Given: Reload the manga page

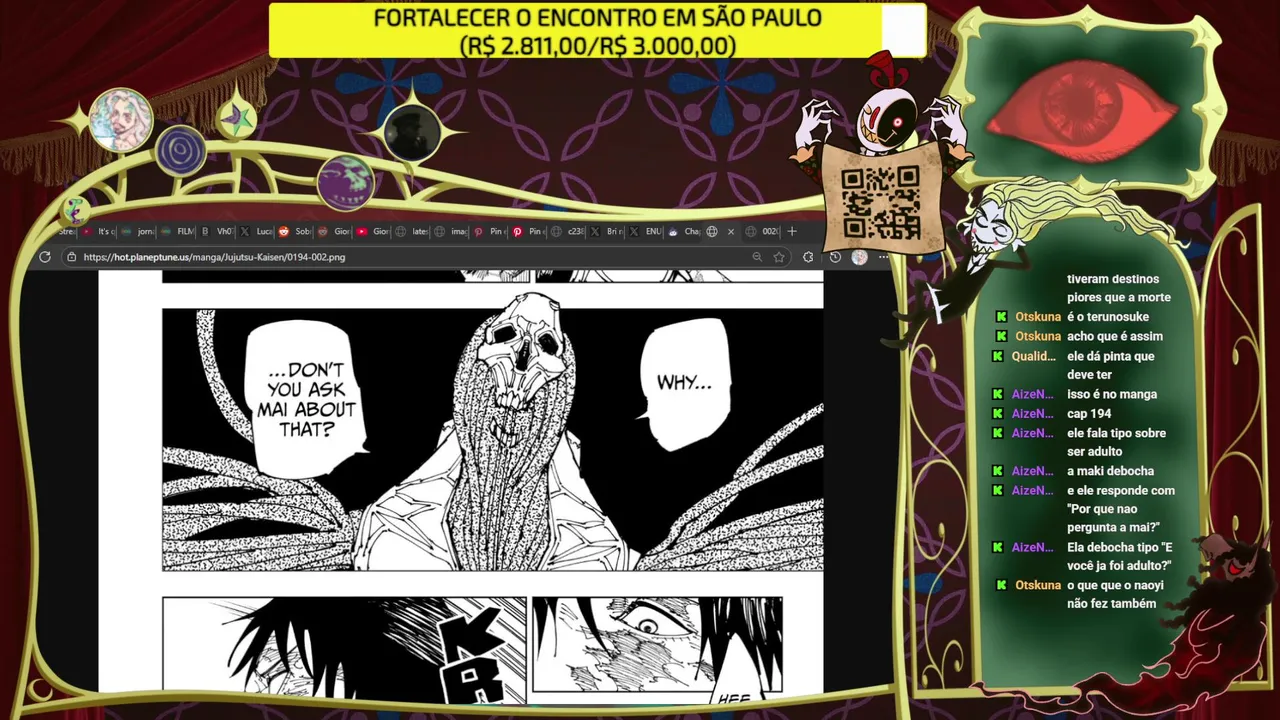Looking at the screenshot, I should tap(45, 257).
